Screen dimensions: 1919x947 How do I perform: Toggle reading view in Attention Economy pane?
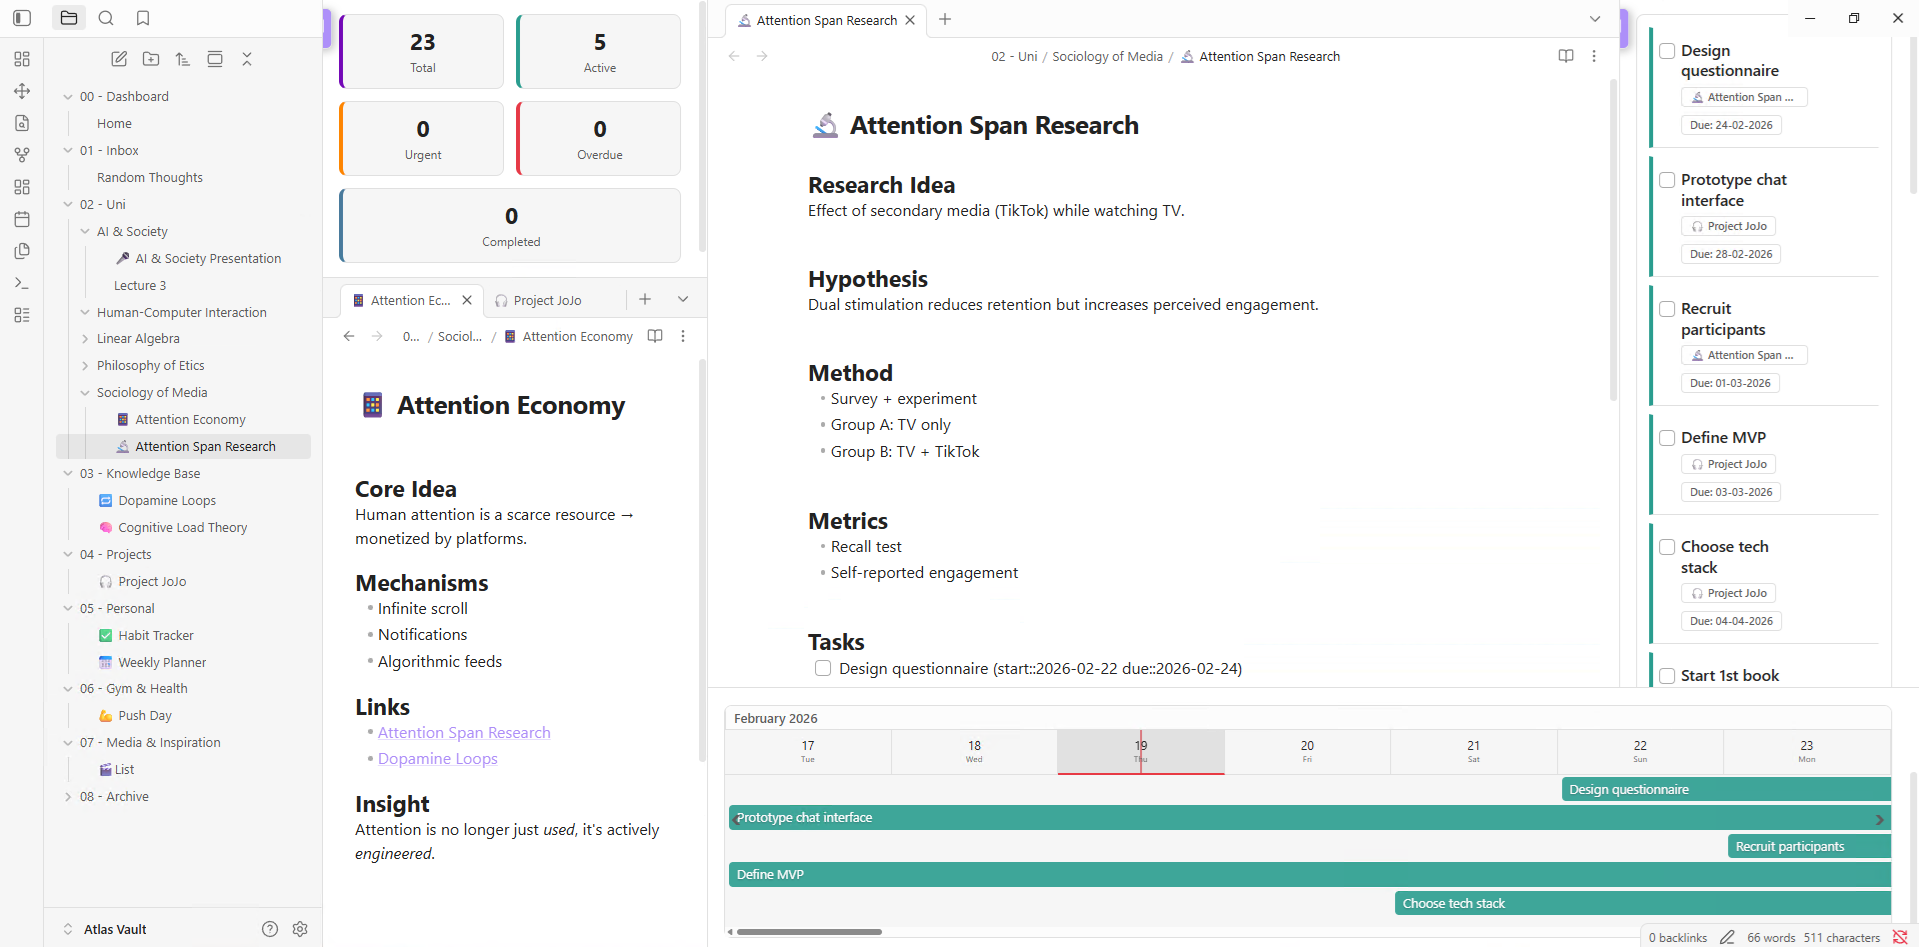(655, 336)
